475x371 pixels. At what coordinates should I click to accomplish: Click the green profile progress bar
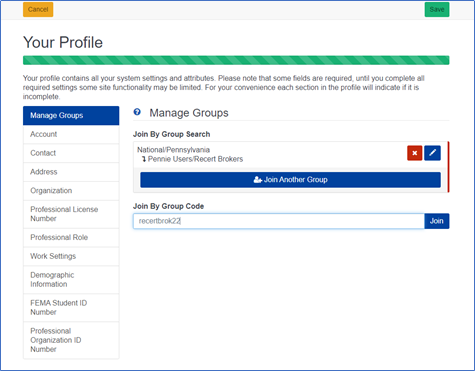[x=236, y=60]
